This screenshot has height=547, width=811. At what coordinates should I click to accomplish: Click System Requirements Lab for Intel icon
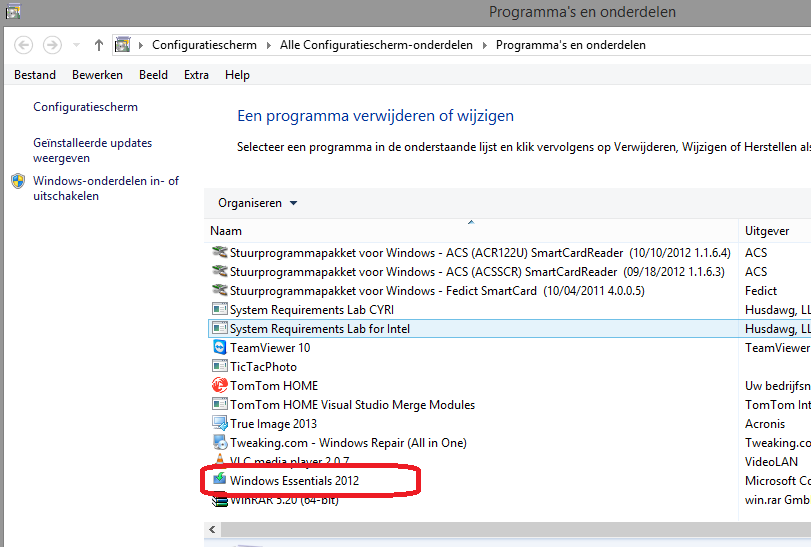pyautogui.click(x=220, y=328)
